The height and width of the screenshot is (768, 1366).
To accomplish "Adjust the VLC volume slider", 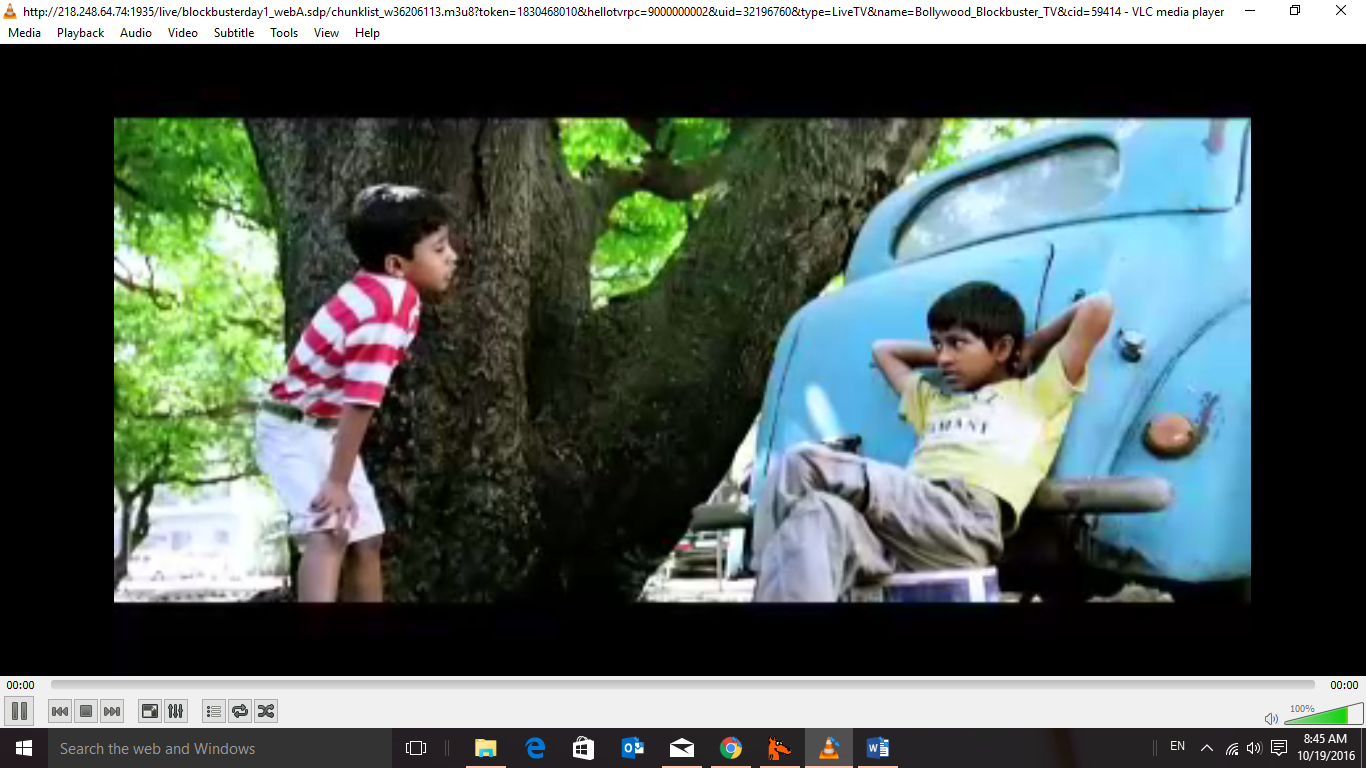I will (1324, 713).
